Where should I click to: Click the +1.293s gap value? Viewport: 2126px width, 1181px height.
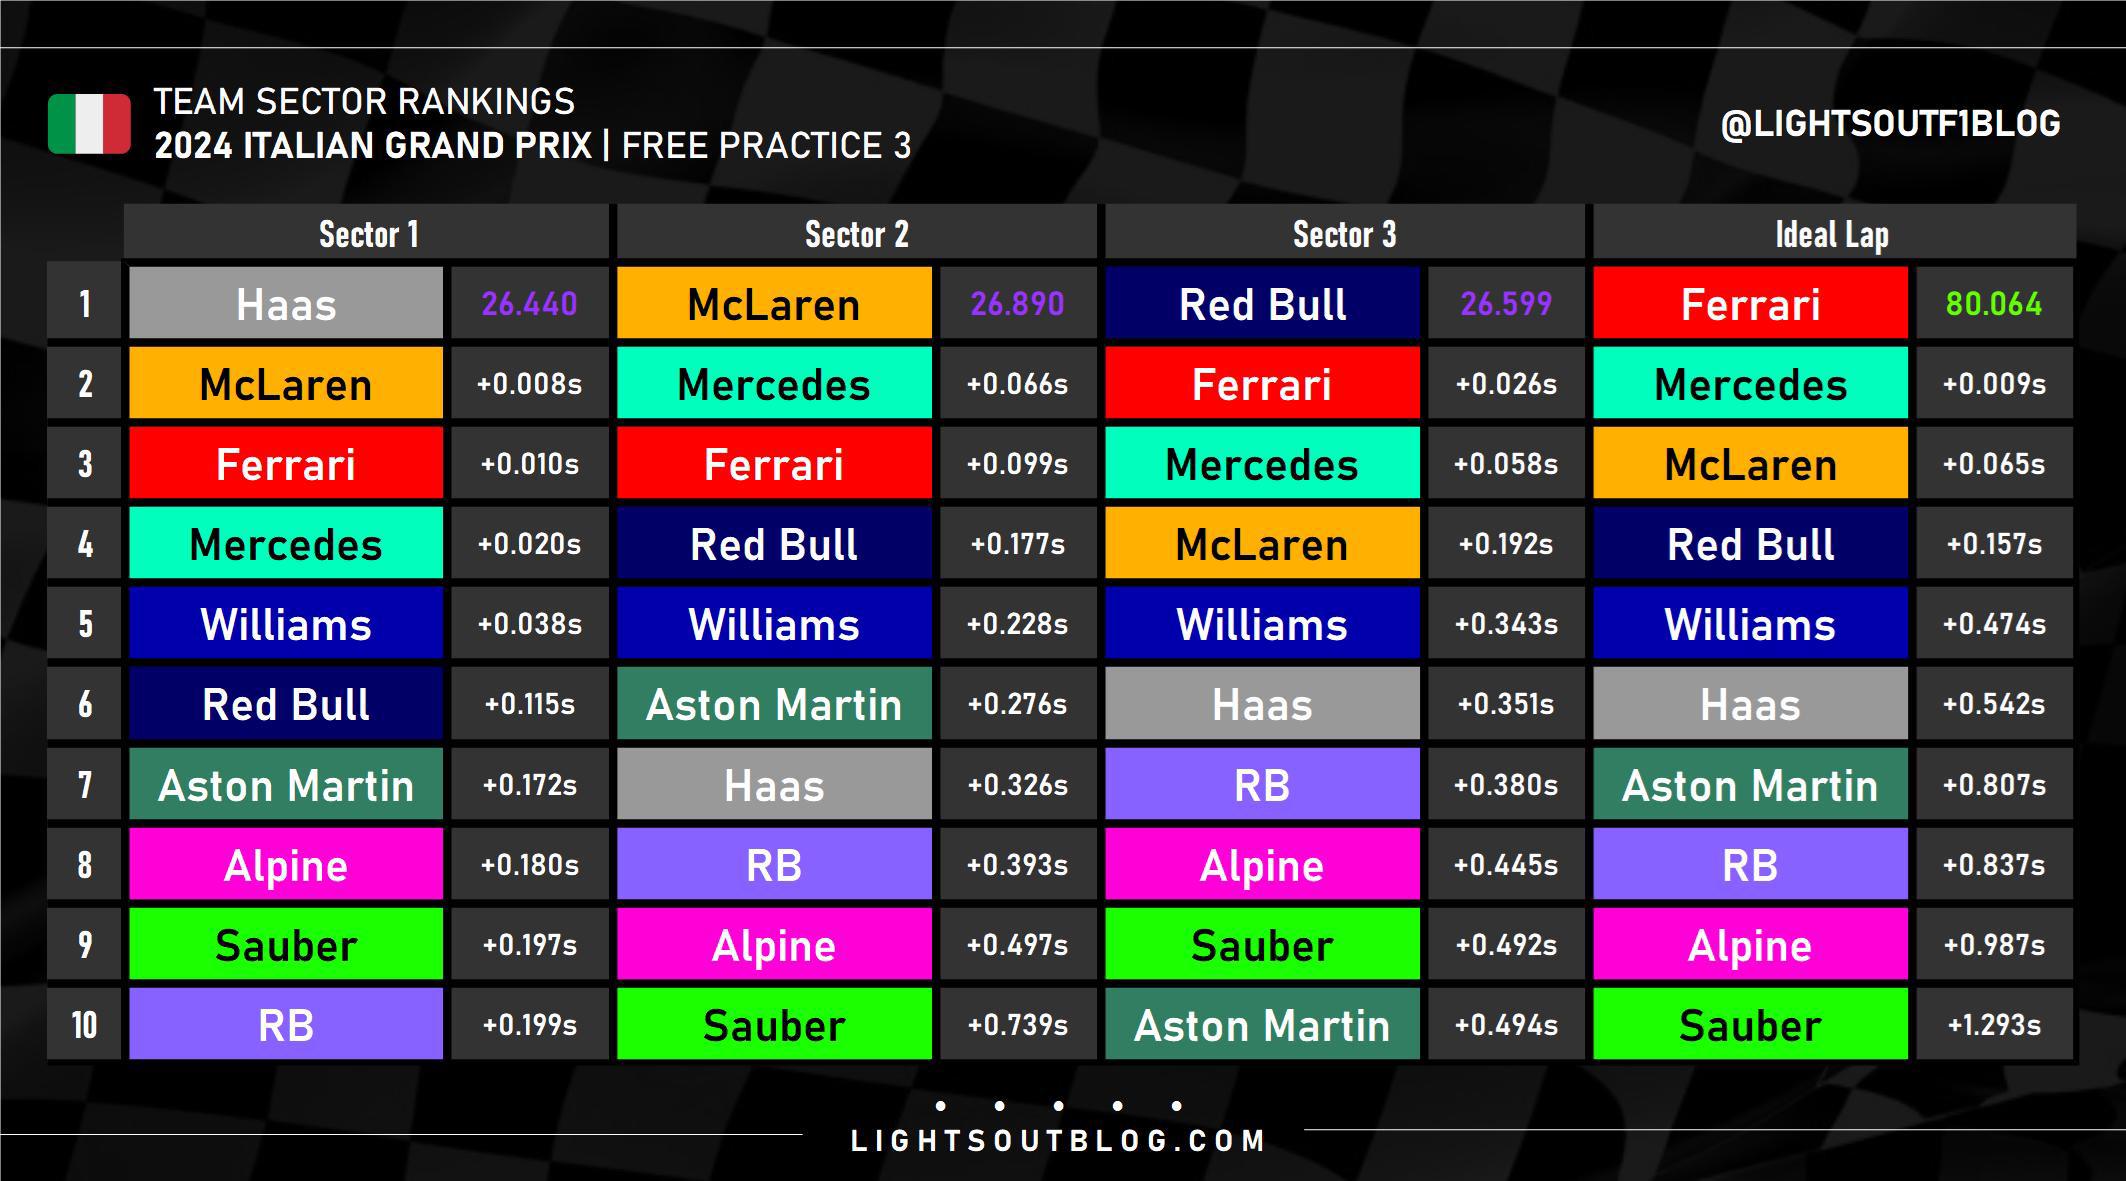click(x=1994, y=1024)
